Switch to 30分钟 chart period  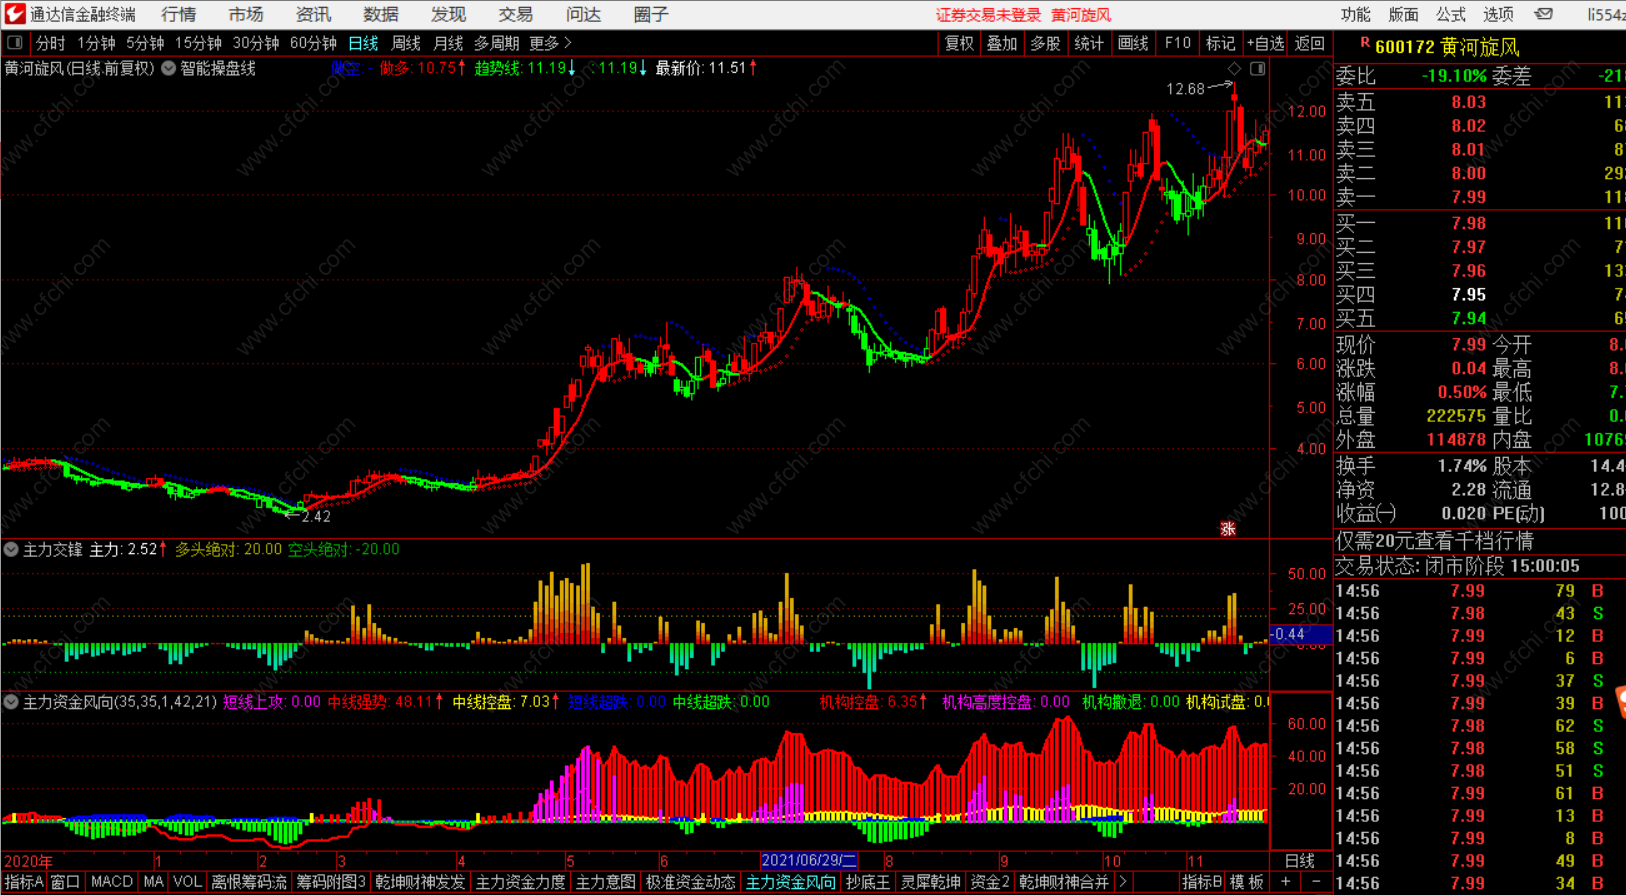(x=256, y=43)
